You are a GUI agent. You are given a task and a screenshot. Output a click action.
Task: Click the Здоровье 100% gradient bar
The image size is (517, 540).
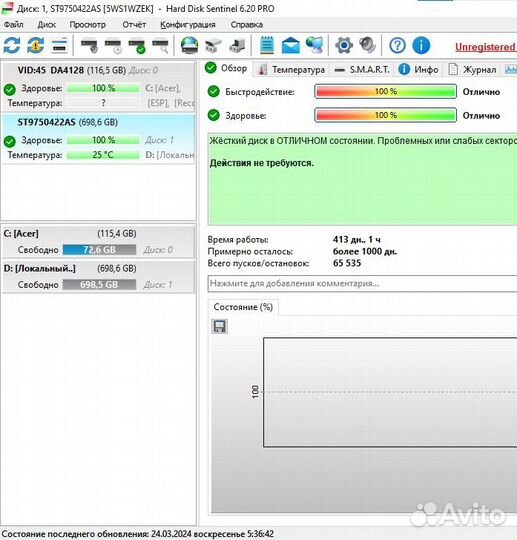pyautogui.click(x=386, y=115)
